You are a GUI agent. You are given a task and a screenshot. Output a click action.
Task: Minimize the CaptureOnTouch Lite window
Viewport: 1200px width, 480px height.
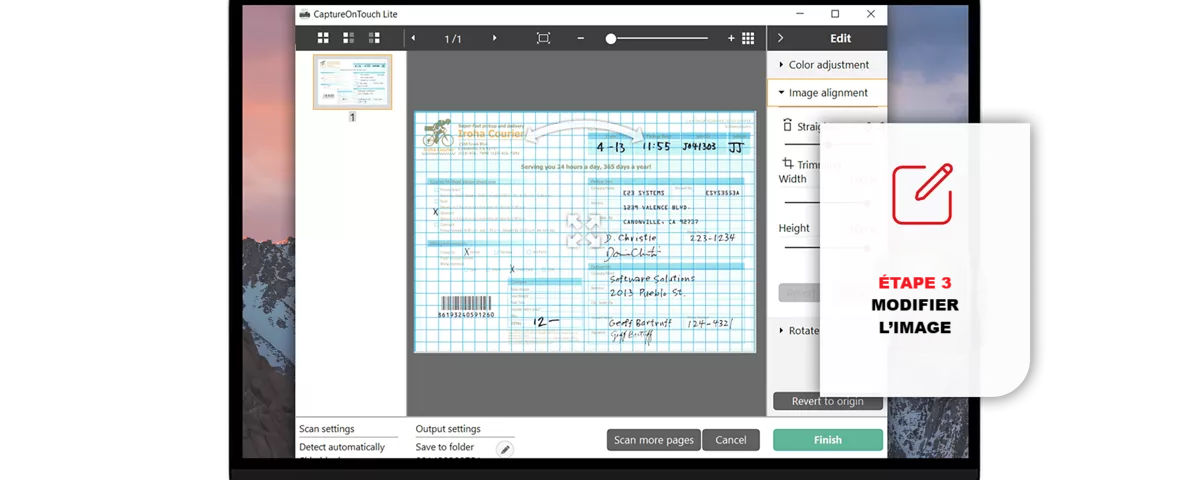point(799,14)
